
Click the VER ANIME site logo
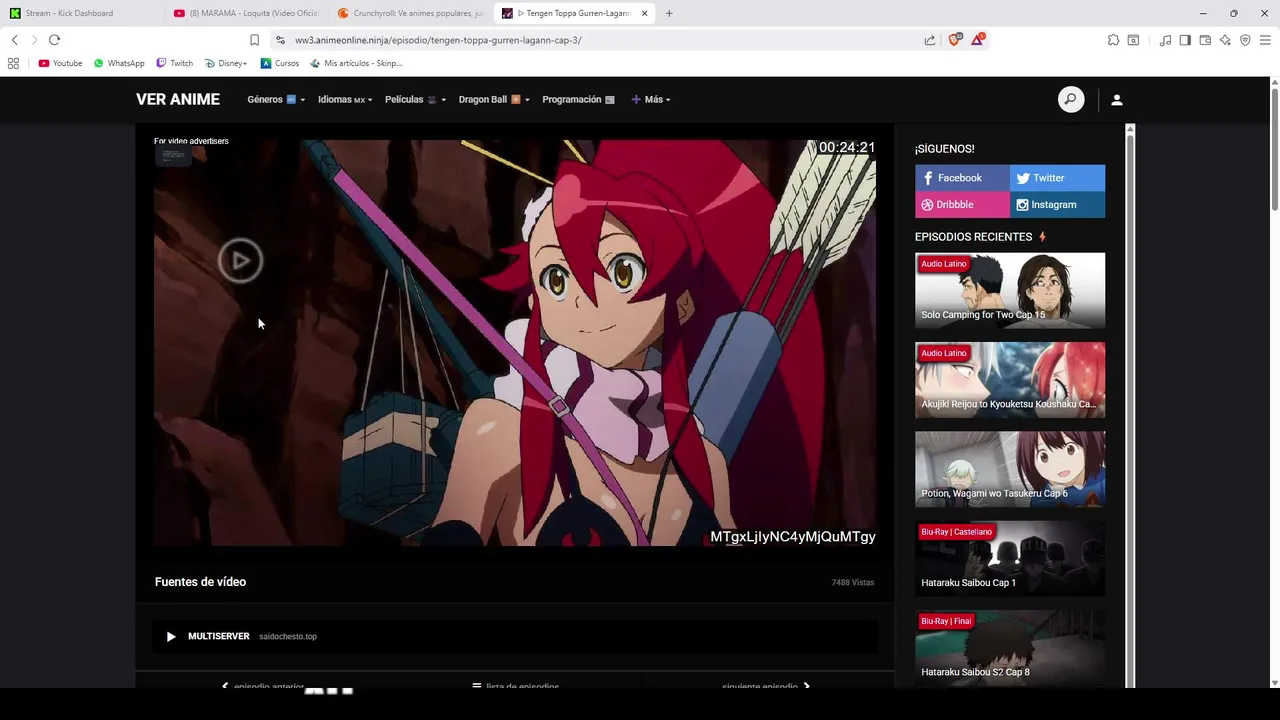point(178,99)
